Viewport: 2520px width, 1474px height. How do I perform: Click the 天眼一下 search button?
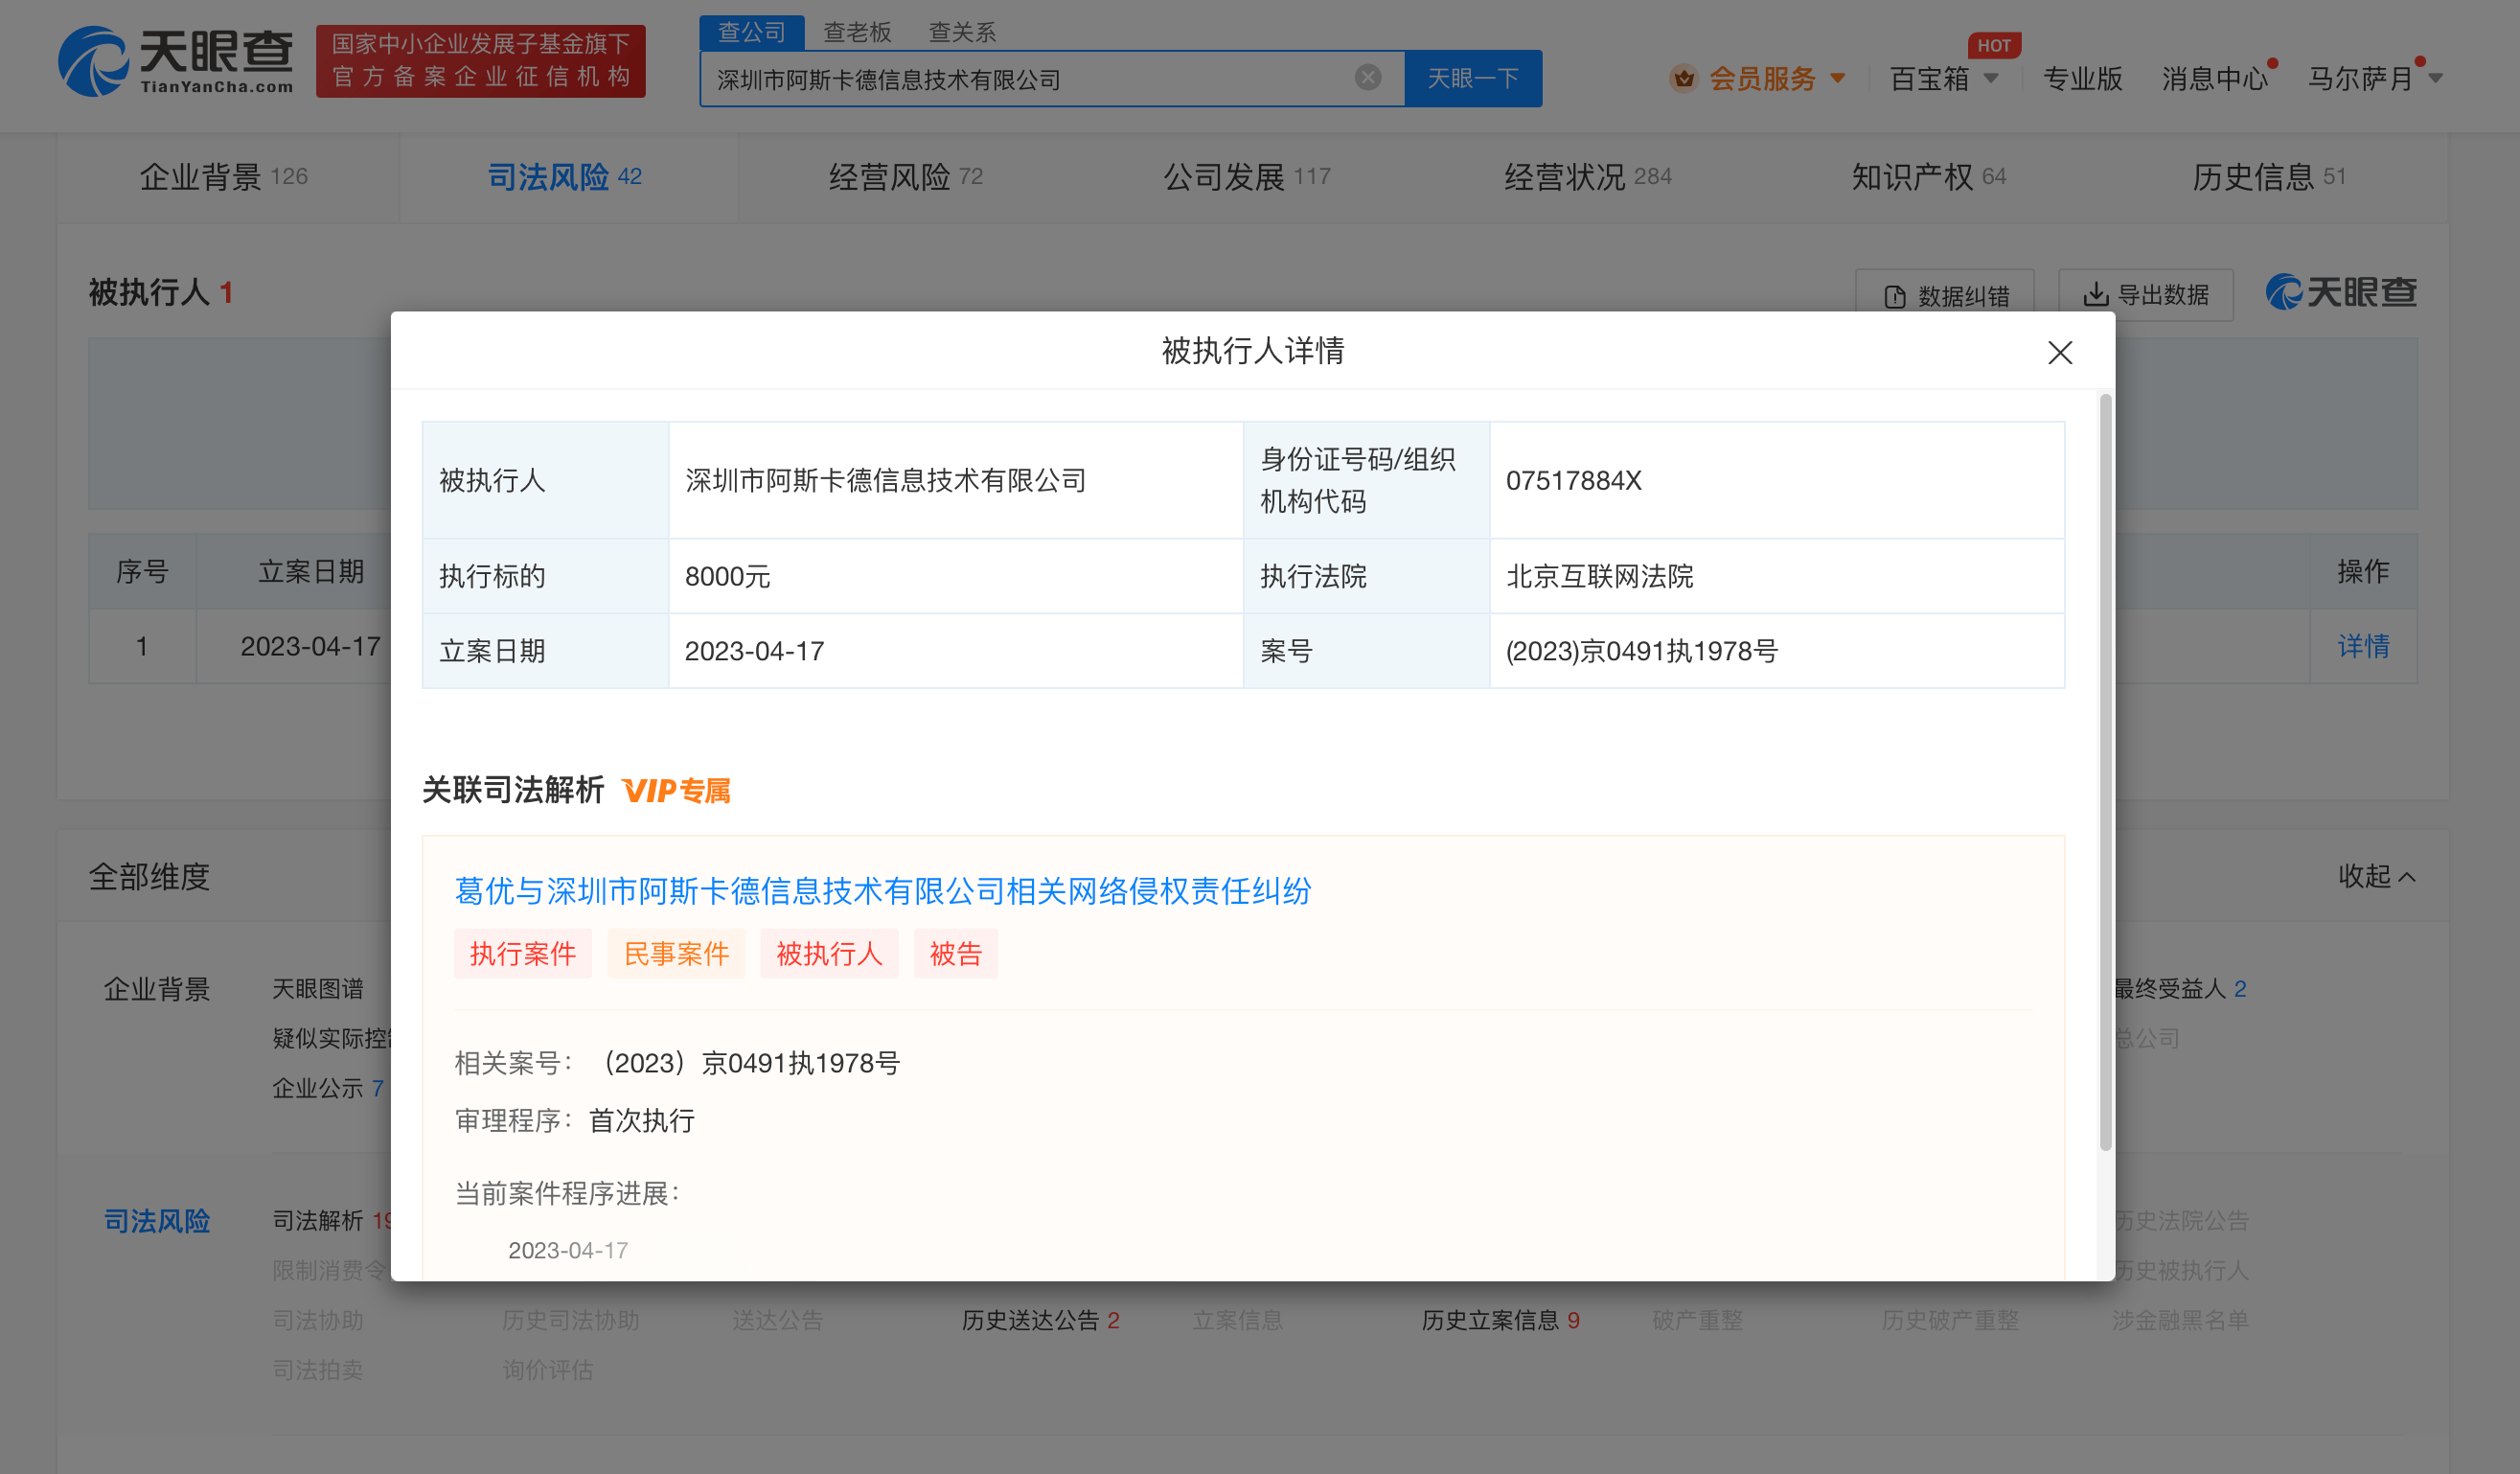(1472, 78)
